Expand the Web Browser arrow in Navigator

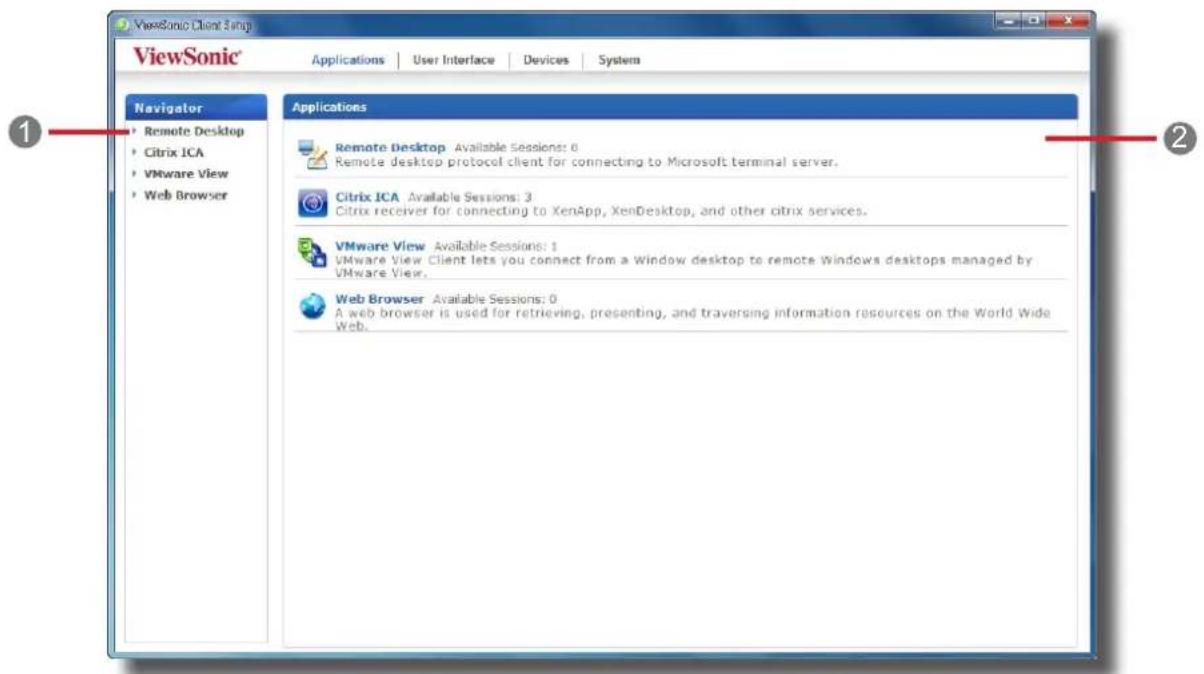133,195
